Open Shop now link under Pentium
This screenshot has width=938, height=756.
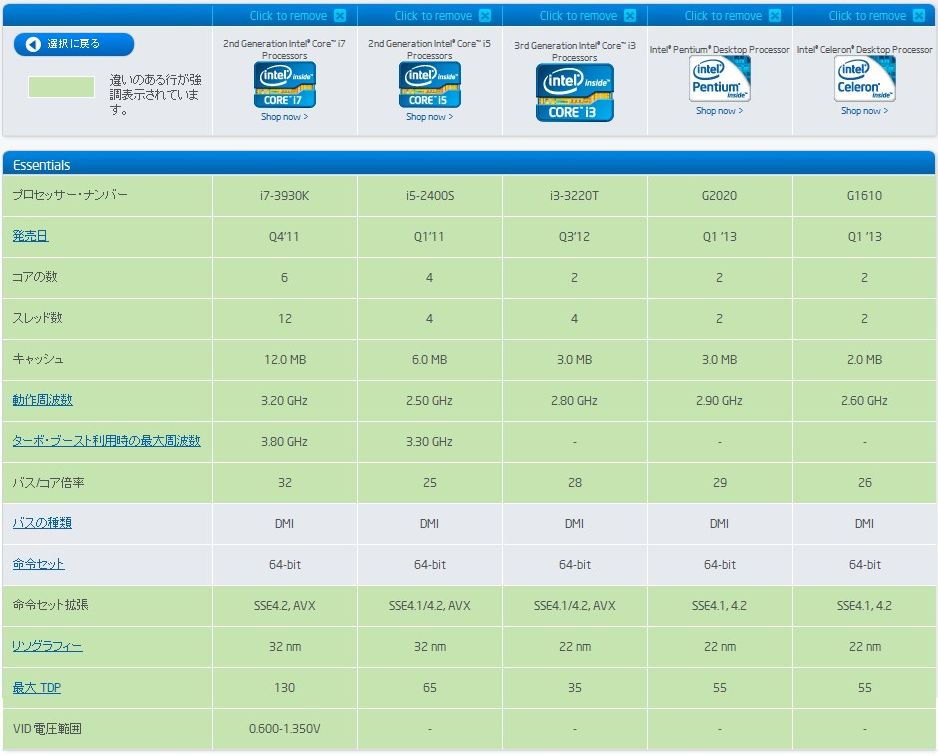720,111
